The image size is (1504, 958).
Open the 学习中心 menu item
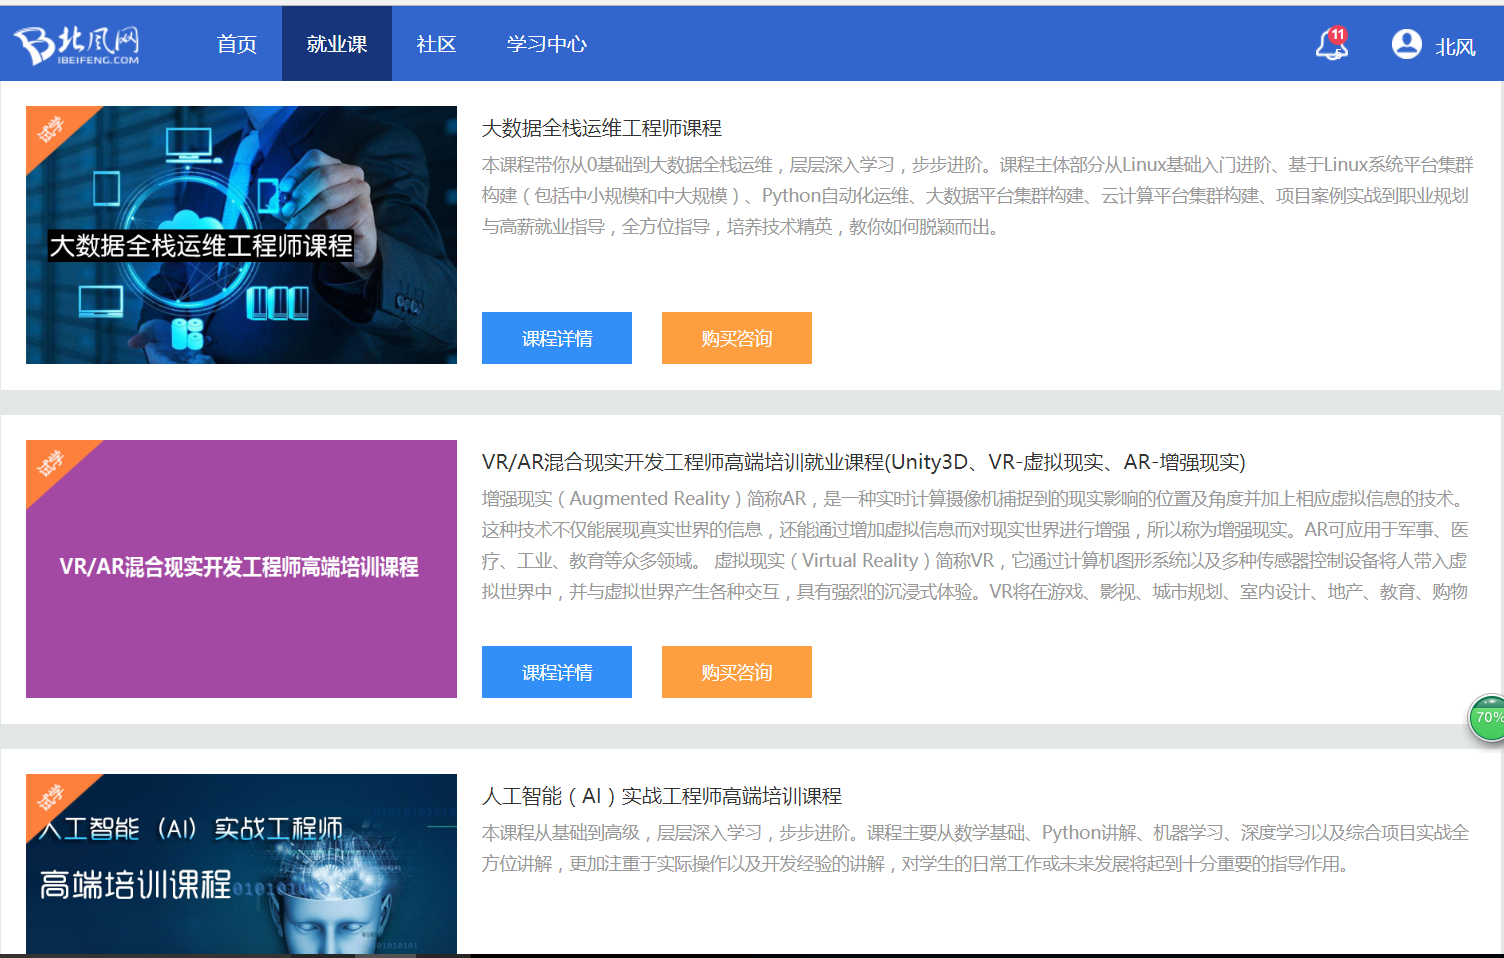click(546, 43)
